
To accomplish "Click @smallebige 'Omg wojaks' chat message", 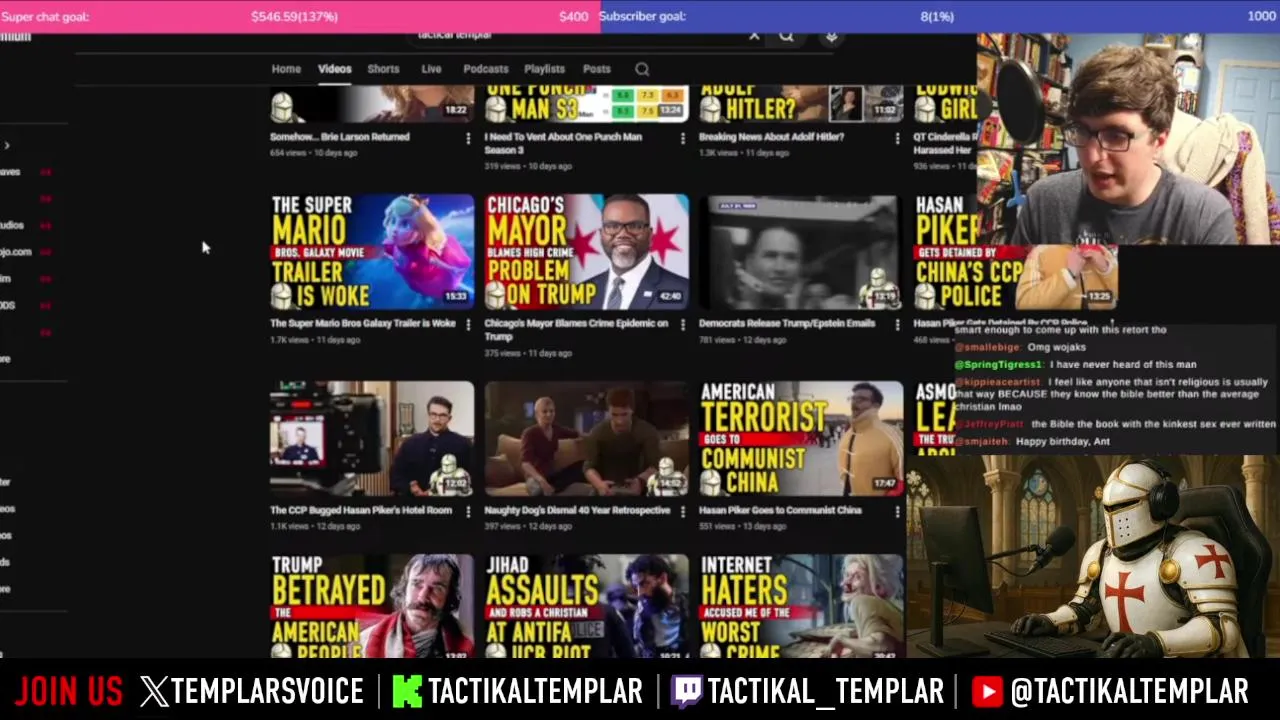I will click(x=1020, y=347).
